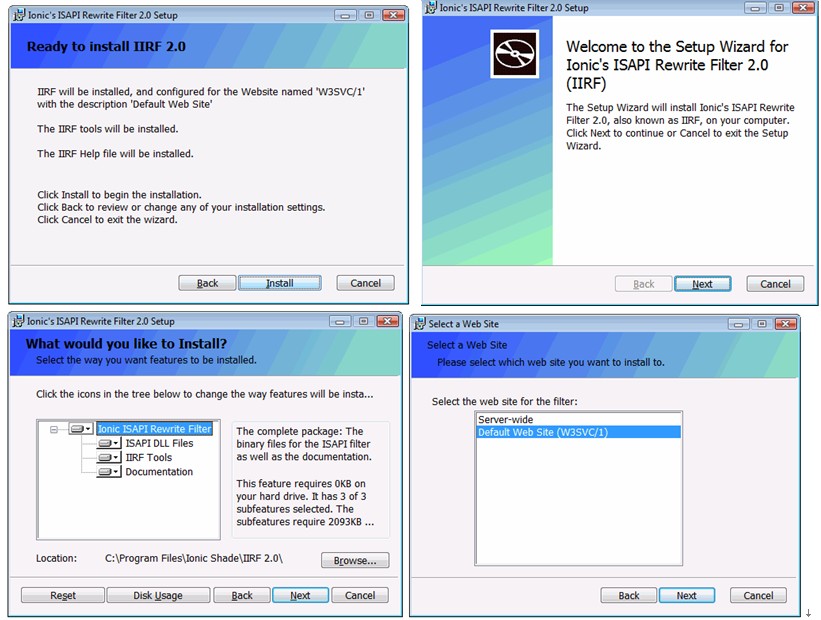Select Documentation tree item
Viewport: 821px width, 620px height.
click(159, 472)
